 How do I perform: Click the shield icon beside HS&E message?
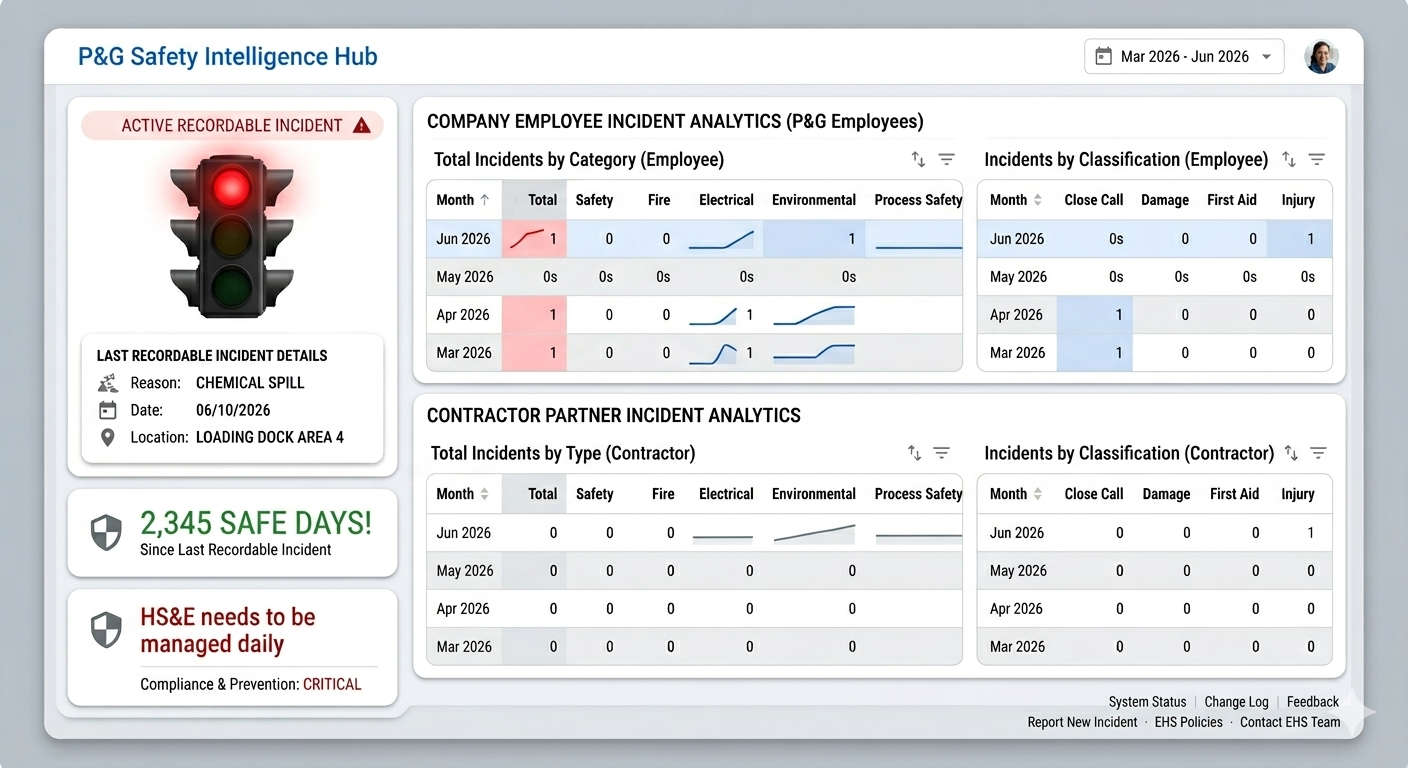[x=106, y=630]
